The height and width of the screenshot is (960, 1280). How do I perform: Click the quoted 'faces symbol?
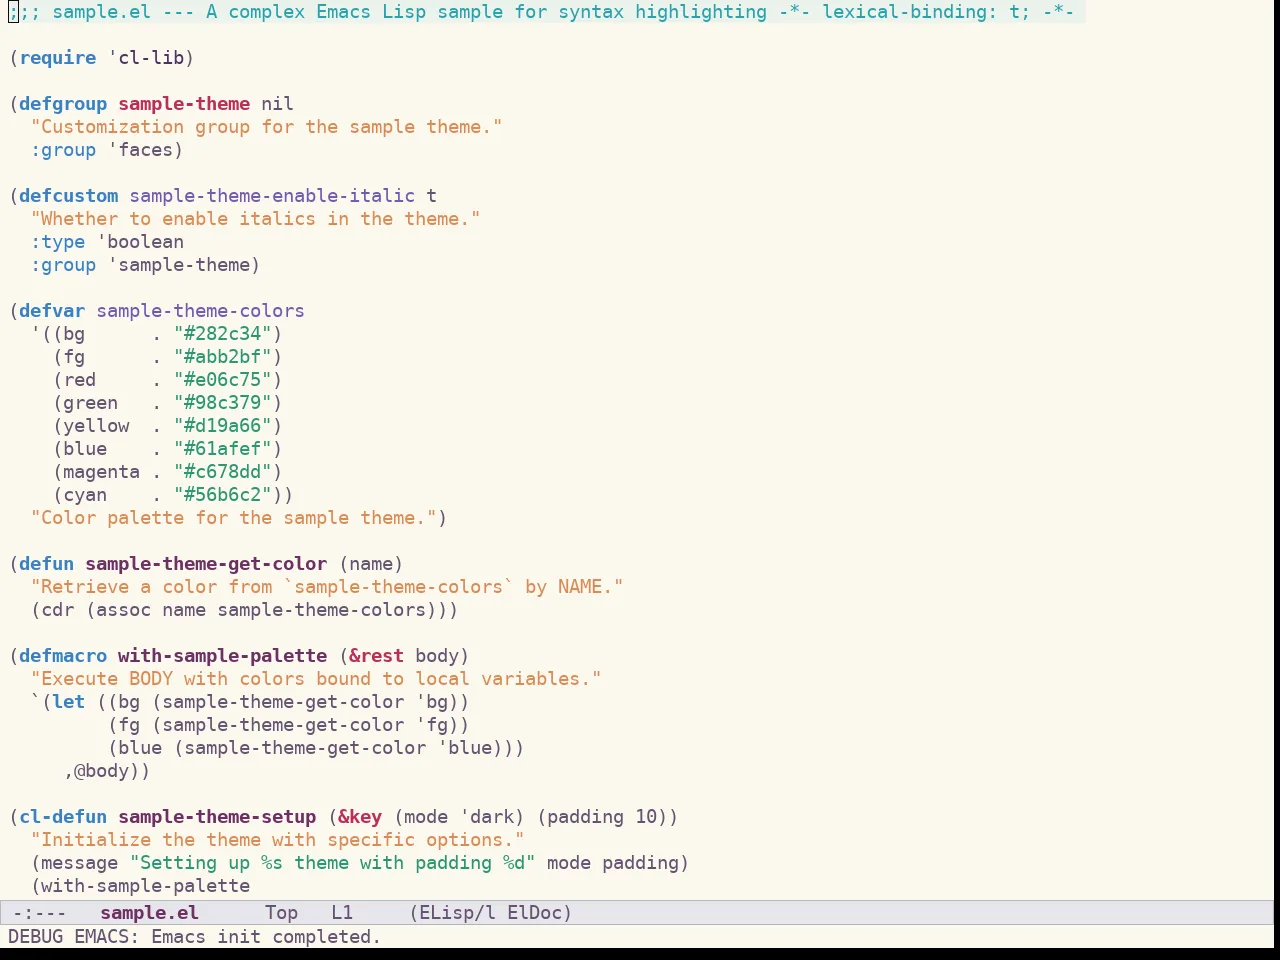point(140,150)
